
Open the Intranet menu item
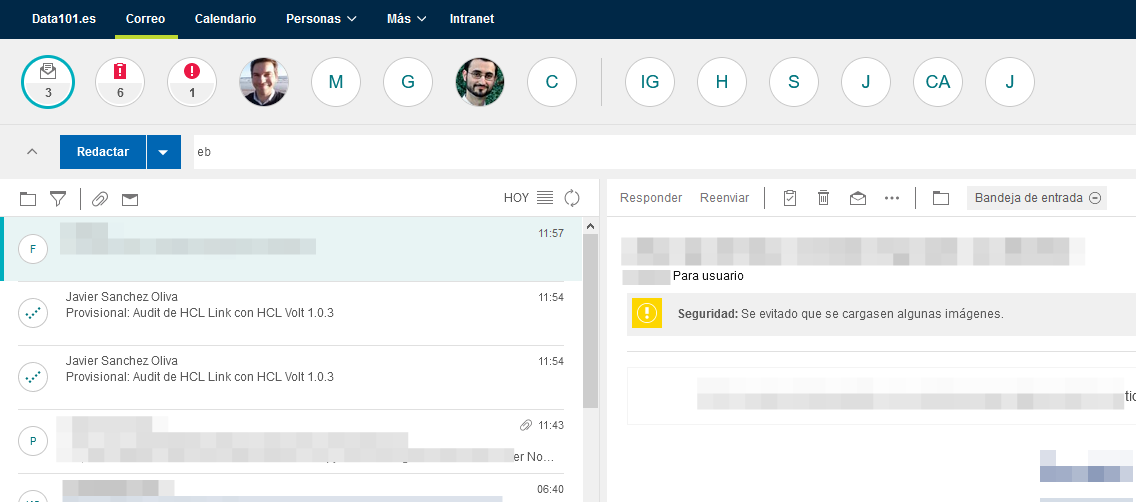tap(472, 19)
